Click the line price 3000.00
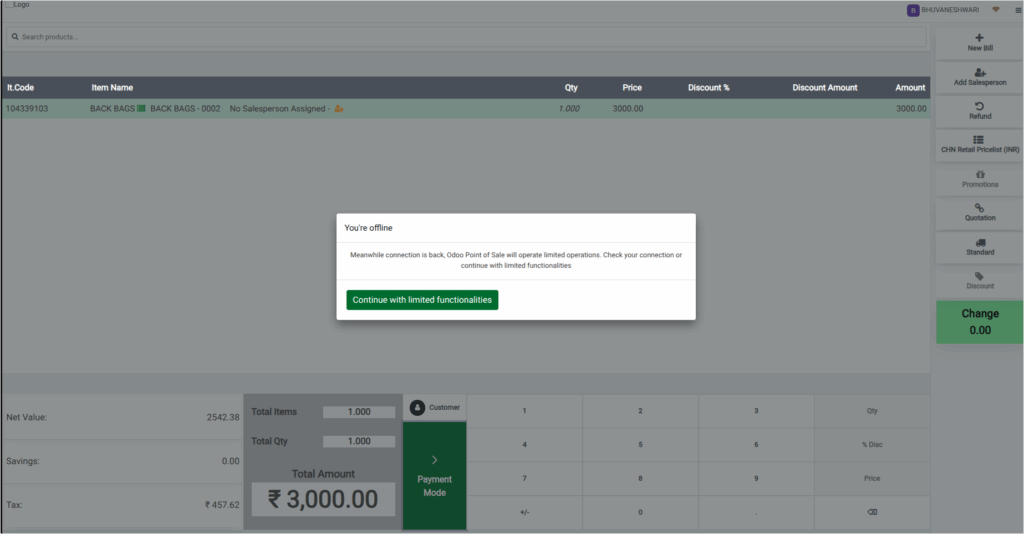 tap(628, 108)
